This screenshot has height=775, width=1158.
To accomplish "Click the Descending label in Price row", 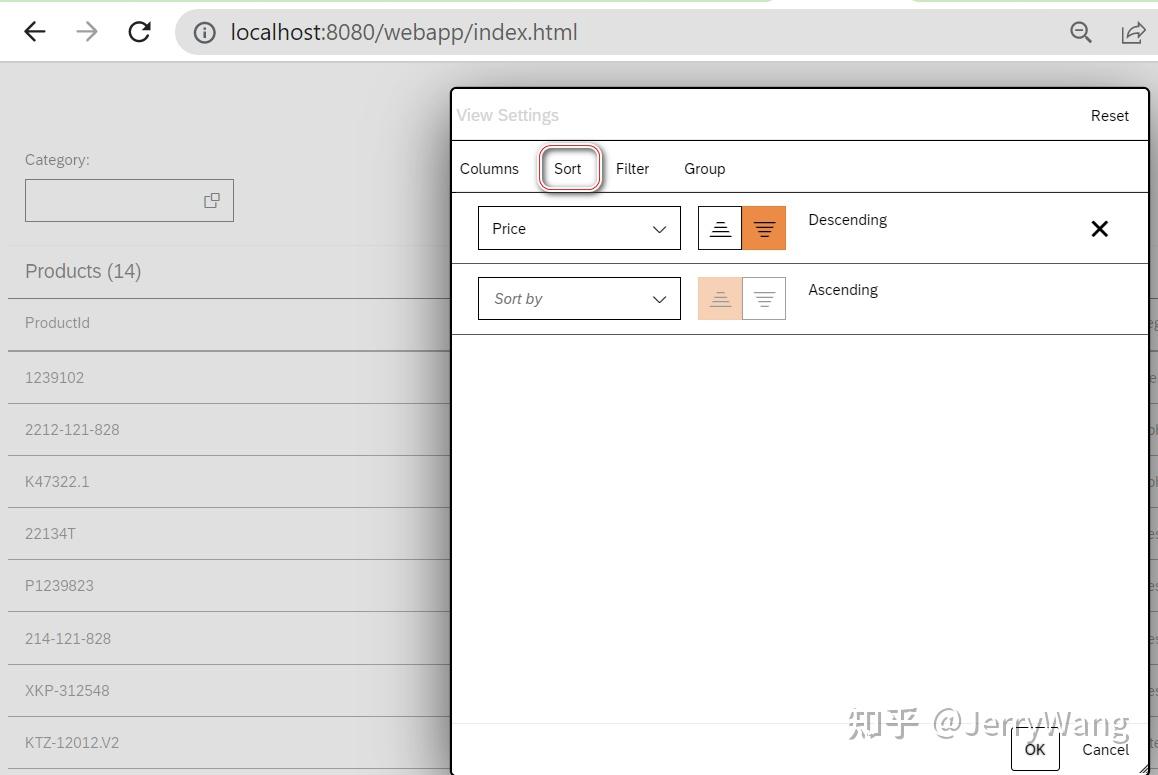I will [x=847, y=219].
